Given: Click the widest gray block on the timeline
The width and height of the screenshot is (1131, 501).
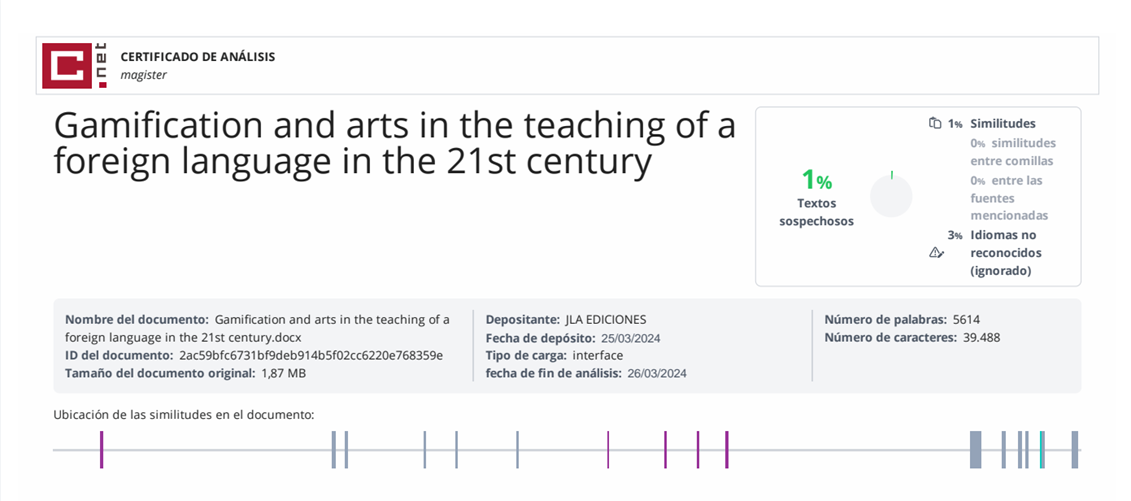Looking at the screenshot, I should 975,449.
